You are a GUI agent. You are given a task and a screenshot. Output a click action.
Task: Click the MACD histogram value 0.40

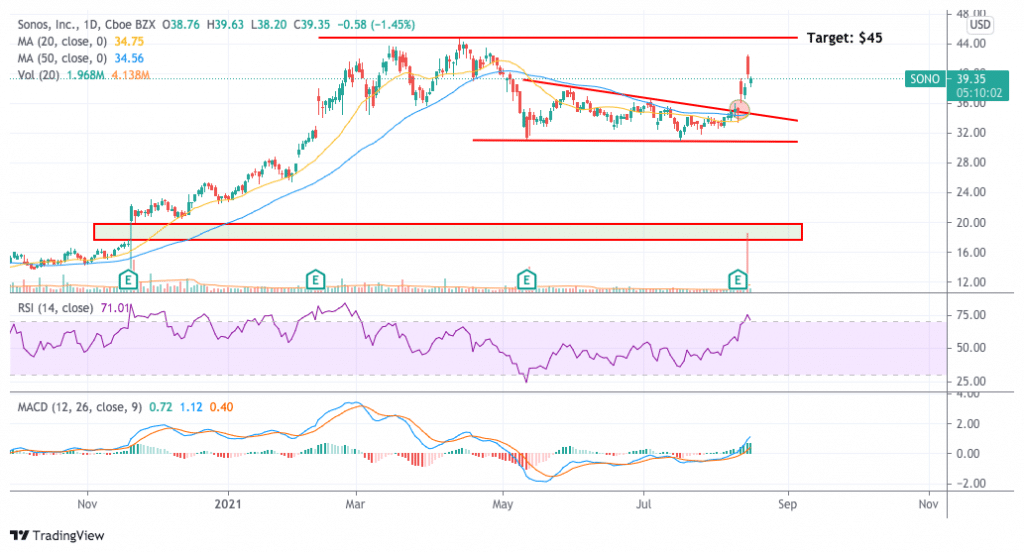click(221, 407)
